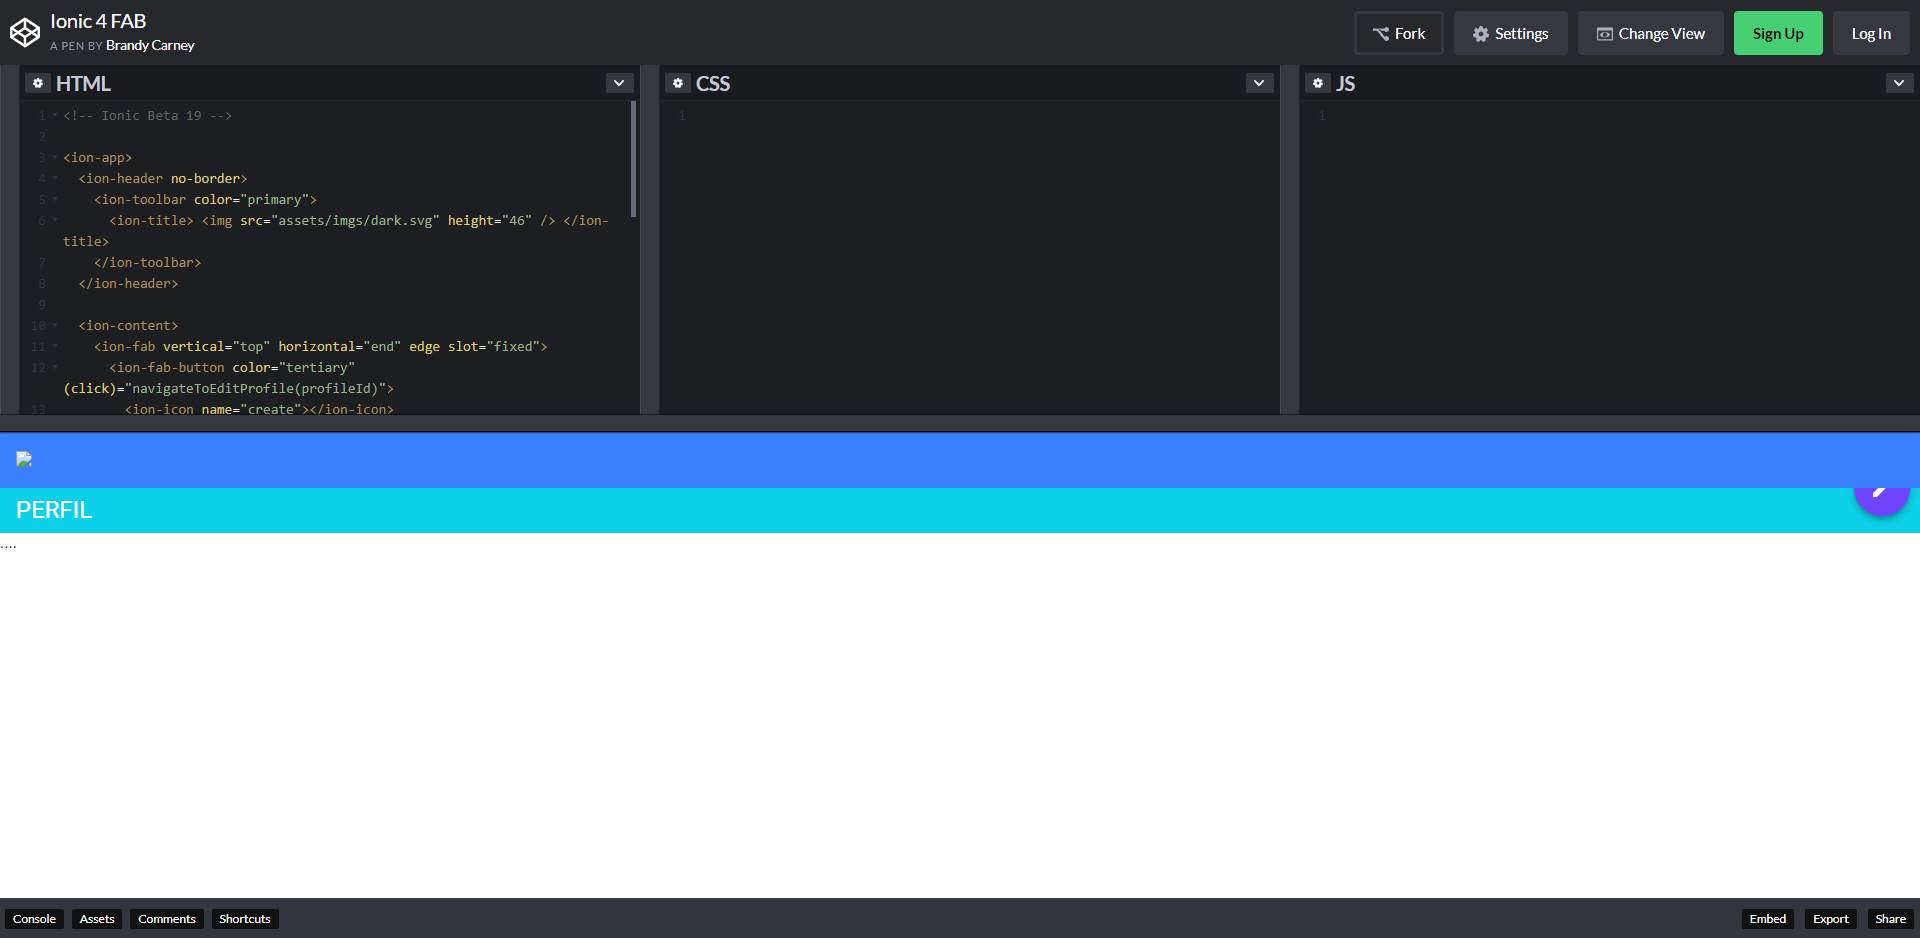Click the Change View screen icon
The height and width of the screenshot is (938, 1920).
pyautogui.click(x=1603, y=32)
